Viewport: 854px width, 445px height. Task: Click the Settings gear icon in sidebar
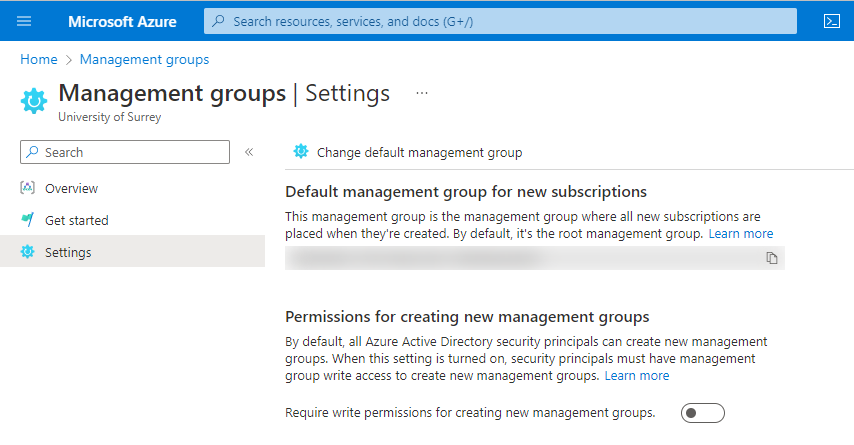point(27,252)
